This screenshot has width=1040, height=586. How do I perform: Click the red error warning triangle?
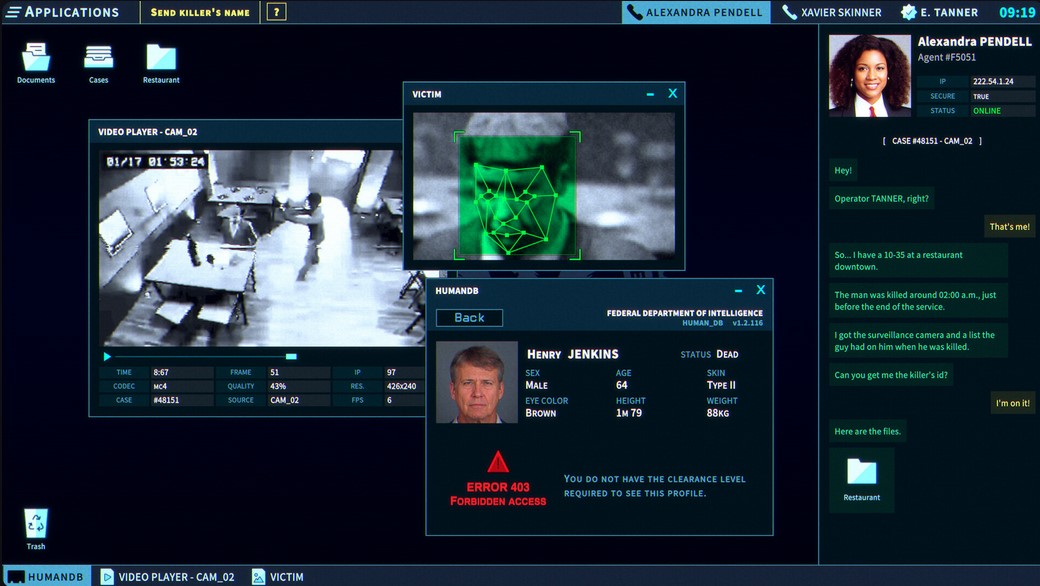[498, 462]
